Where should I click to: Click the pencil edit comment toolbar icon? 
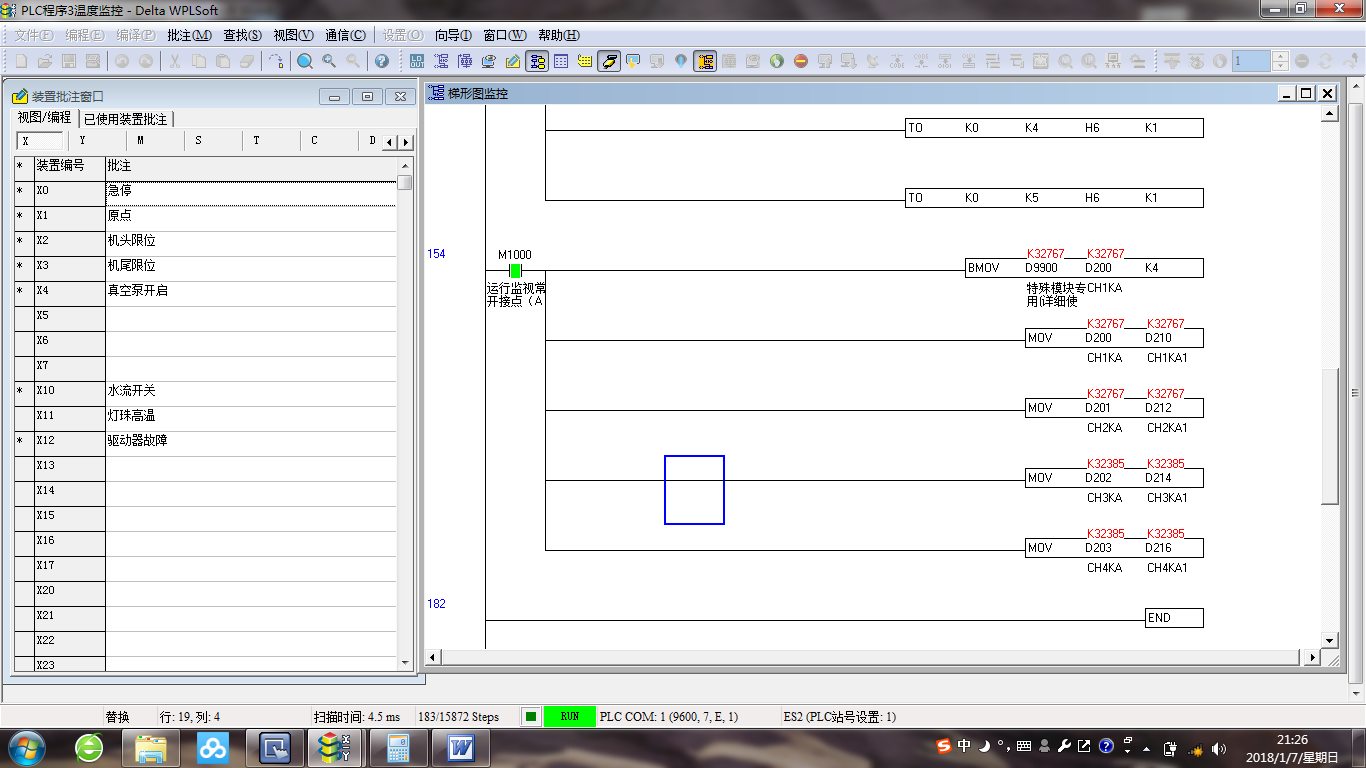512,61
